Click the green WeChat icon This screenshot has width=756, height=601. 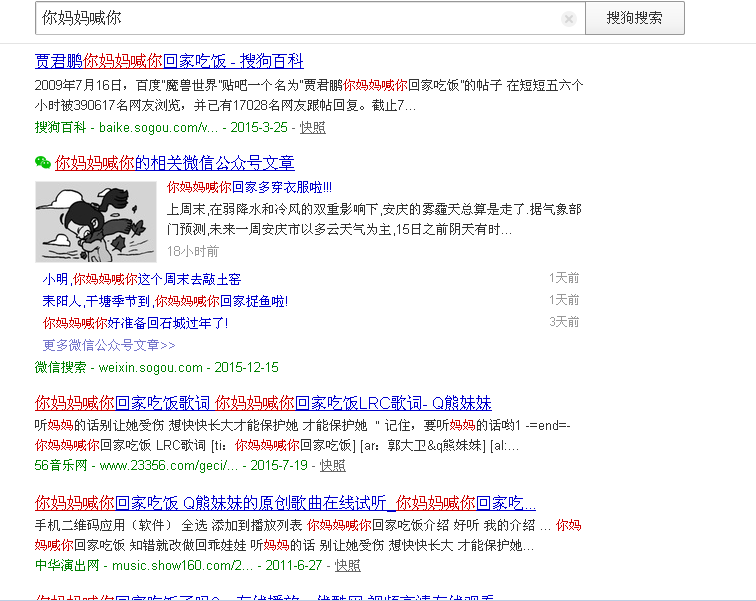click(43, 162)
